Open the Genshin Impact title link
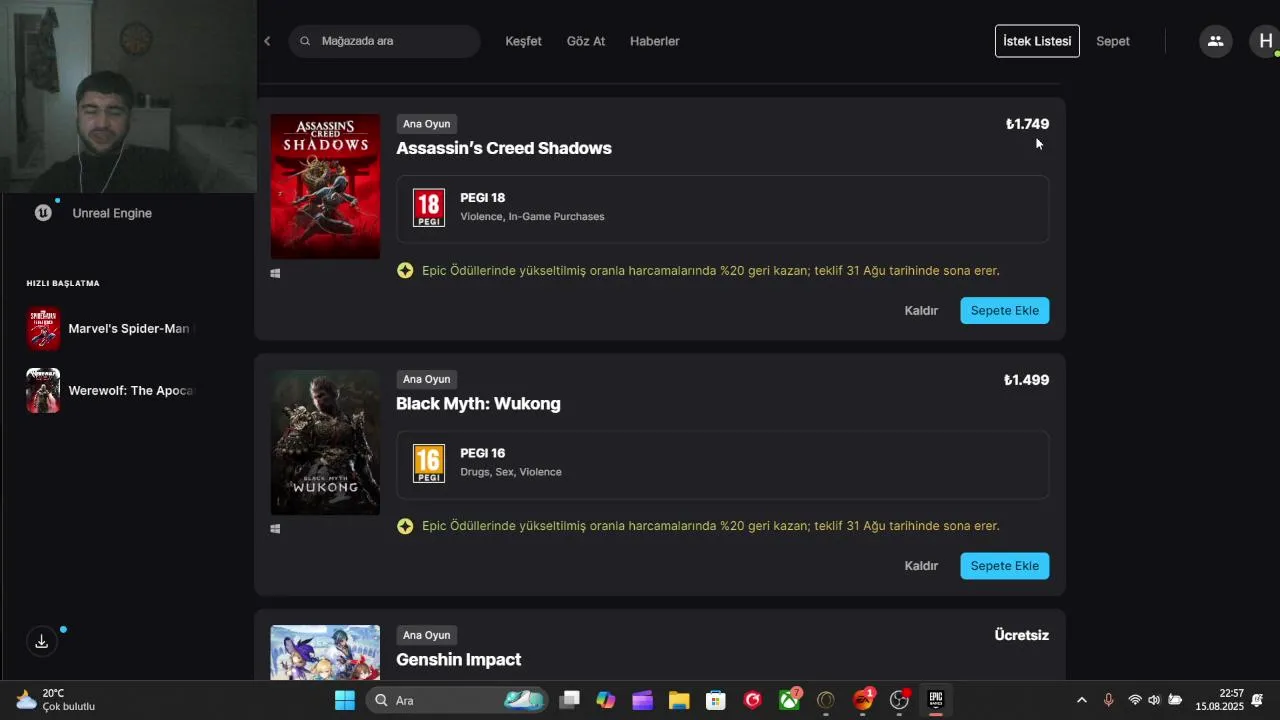 (458, 660)
